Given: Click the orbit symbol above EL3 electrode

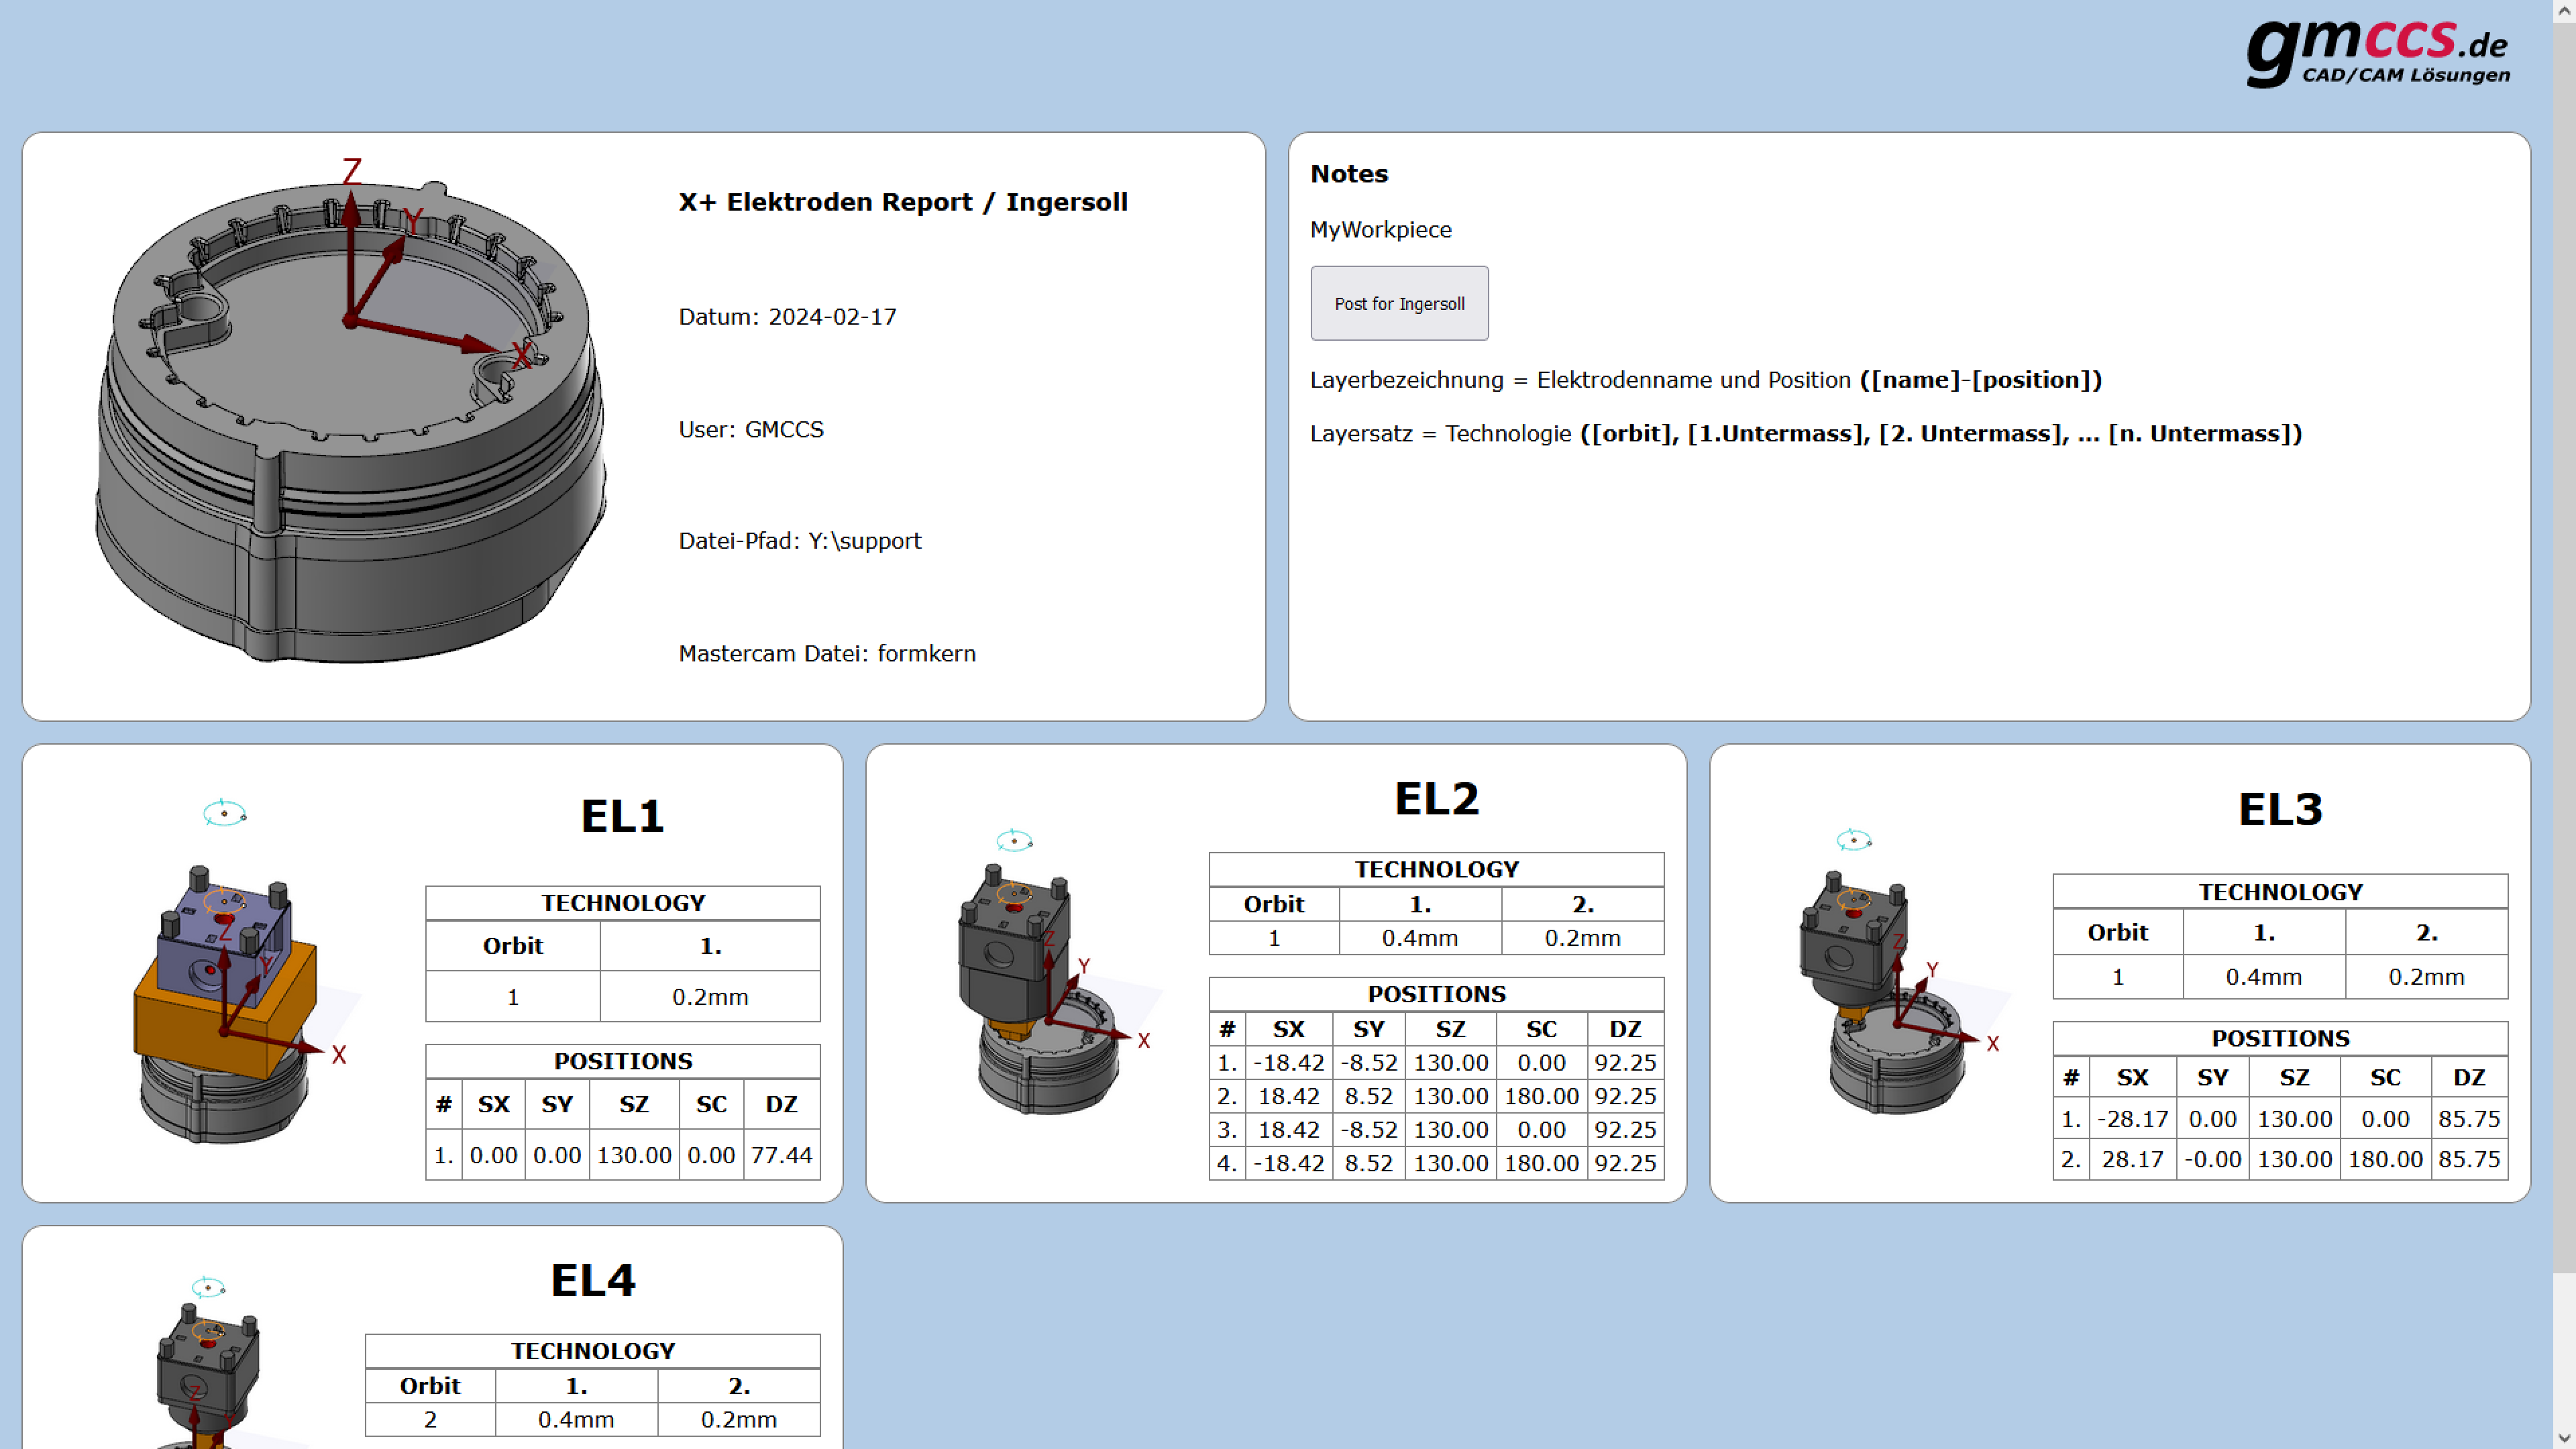Looking at the screenshot, I should [x=1853, y=840].
